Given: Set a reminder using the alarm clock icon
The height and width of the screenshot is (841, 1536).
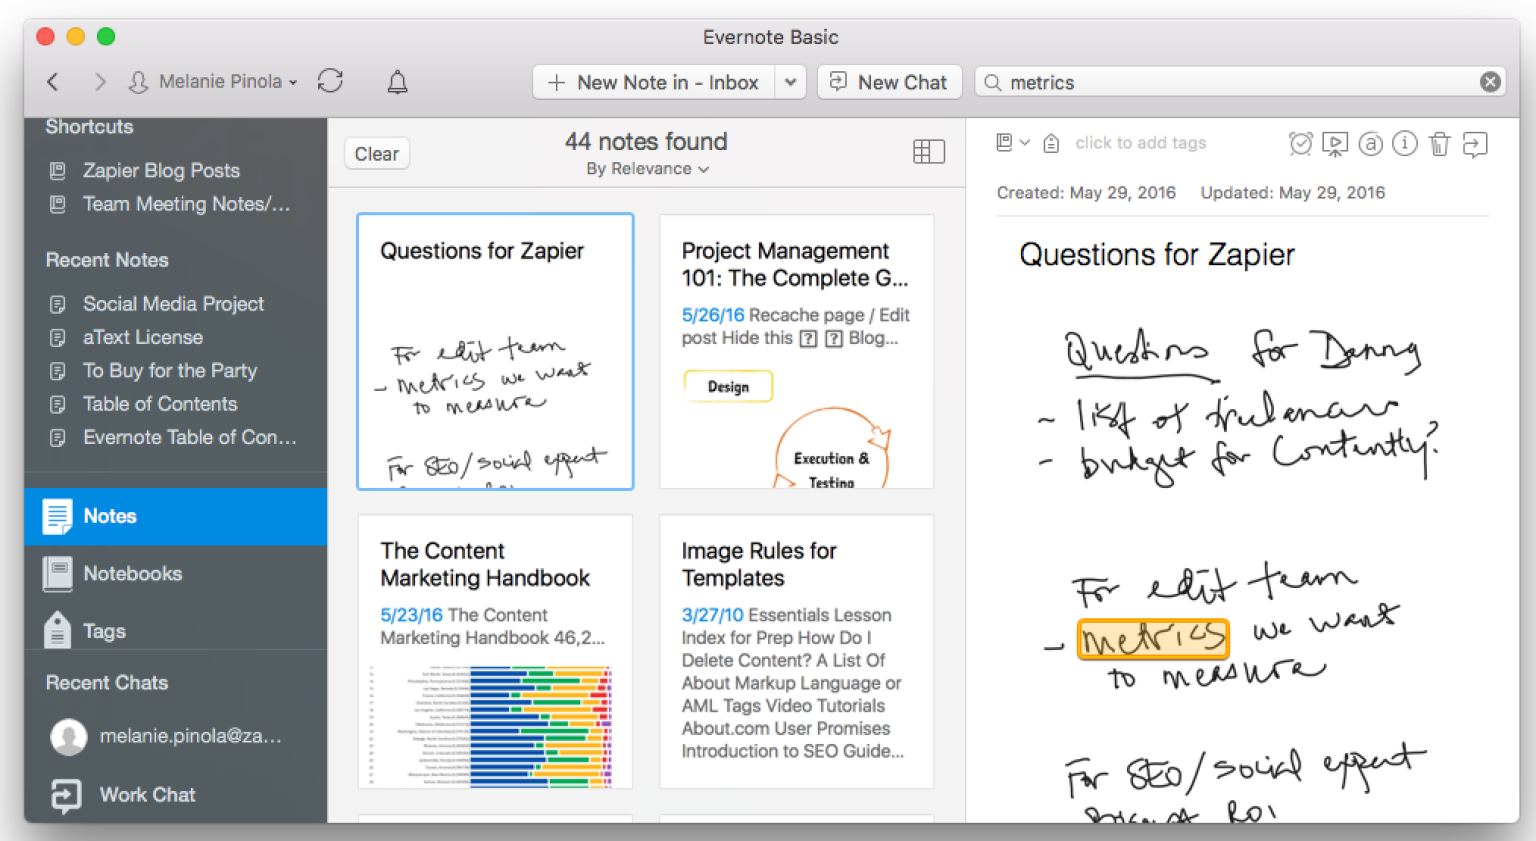Looking at the screenshot, I should [x=1301, y=143].
